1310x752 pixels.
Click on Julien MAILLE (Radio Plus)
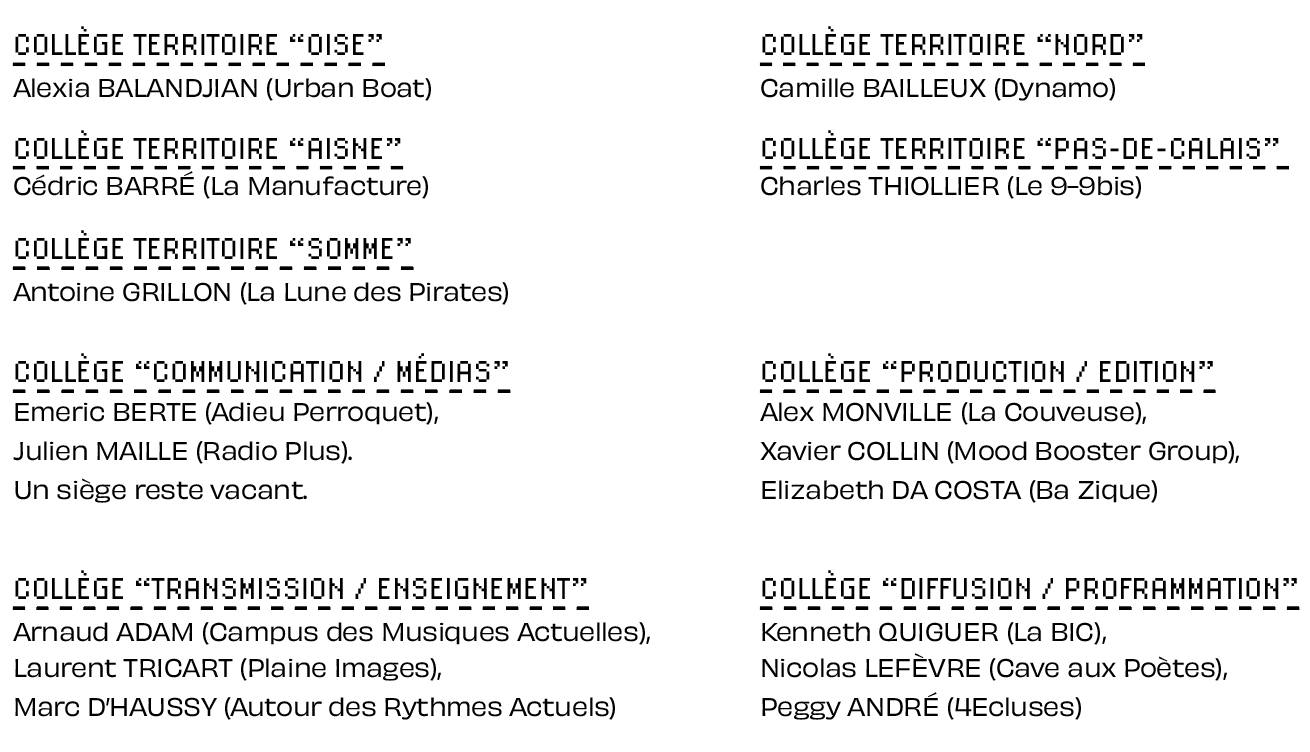(x=183, y=452)
